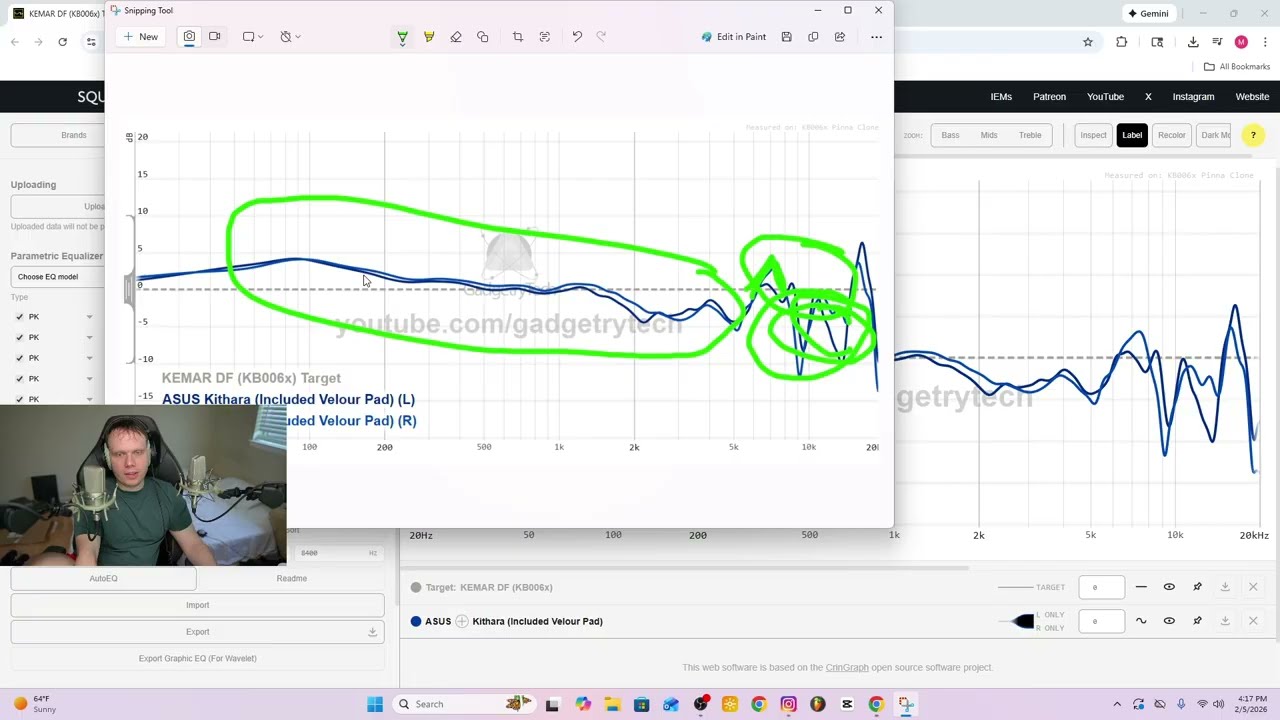Pin the ASUS Kithara measurement
This screenshot has width=1280, height=720.
pyautogui.click(x=1197, y=621)
